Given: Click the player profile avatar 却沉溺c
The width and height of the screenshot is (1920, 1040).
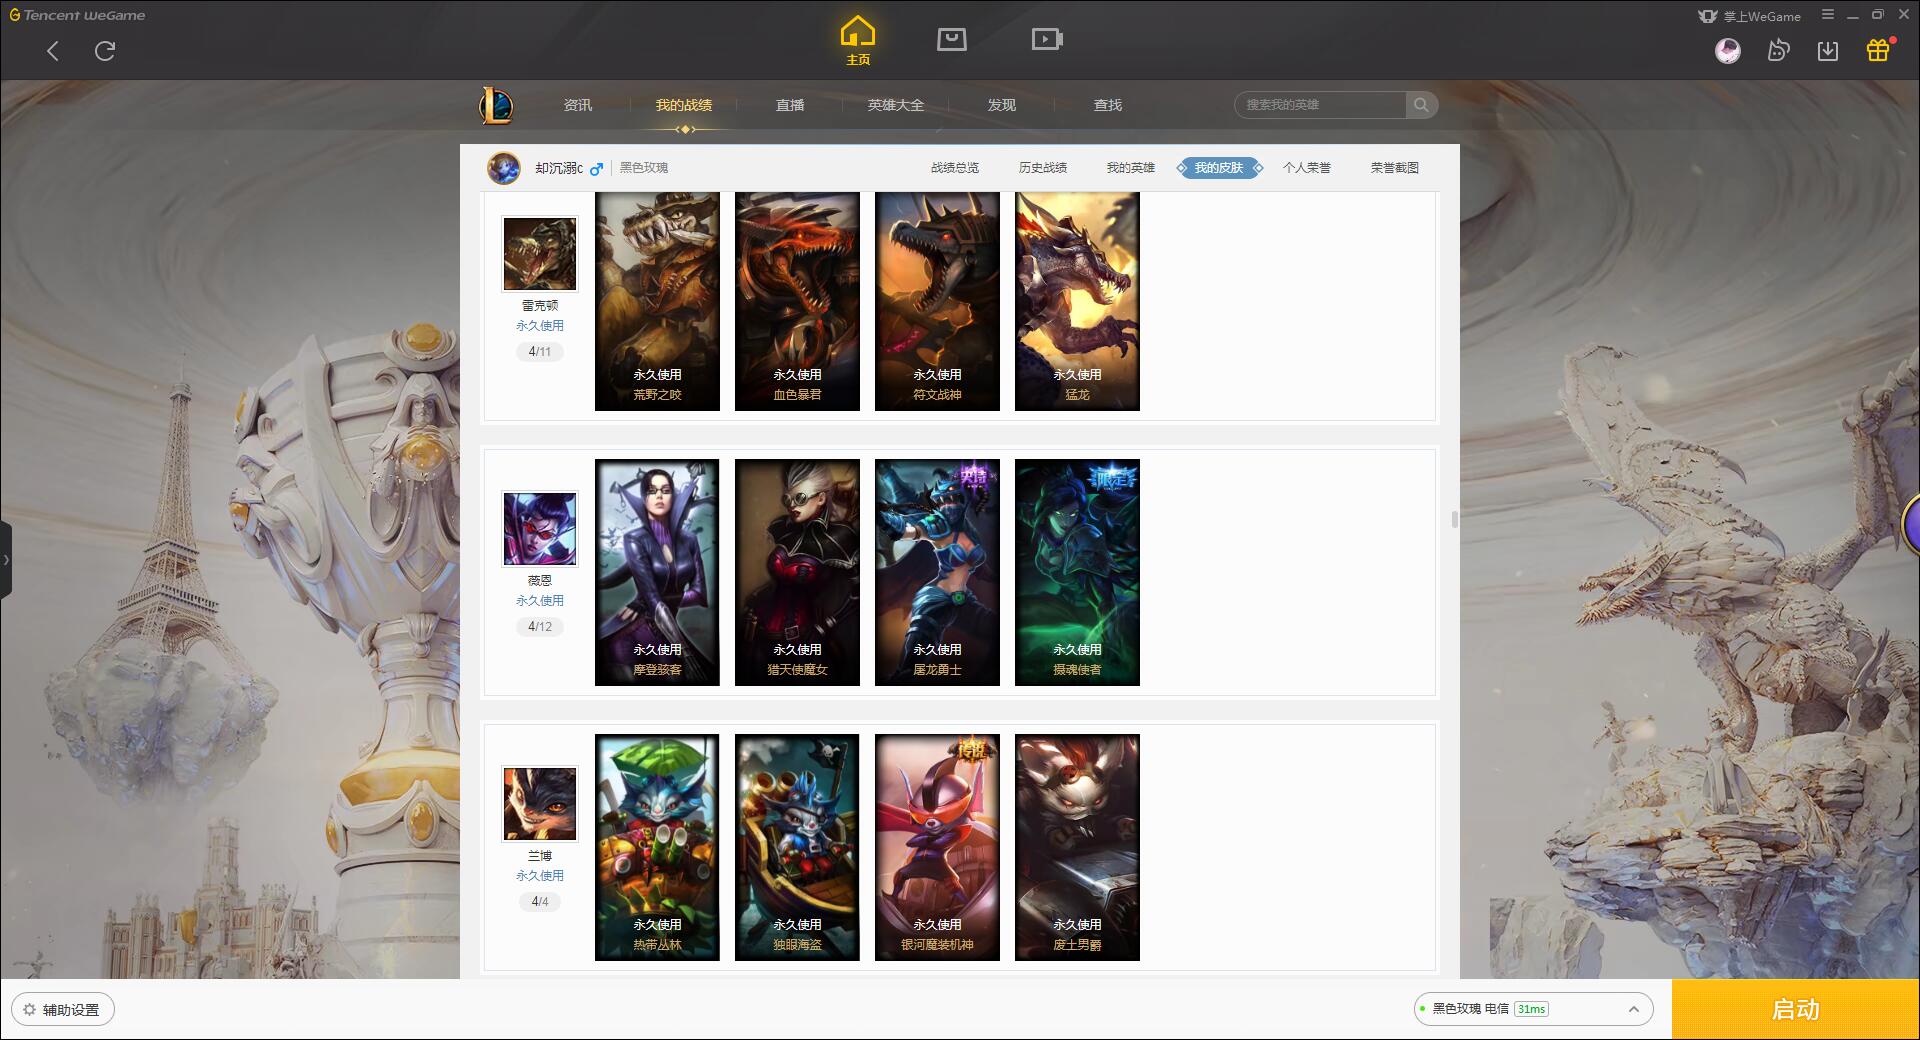Looking at the screenshot, I should point(503,168).
